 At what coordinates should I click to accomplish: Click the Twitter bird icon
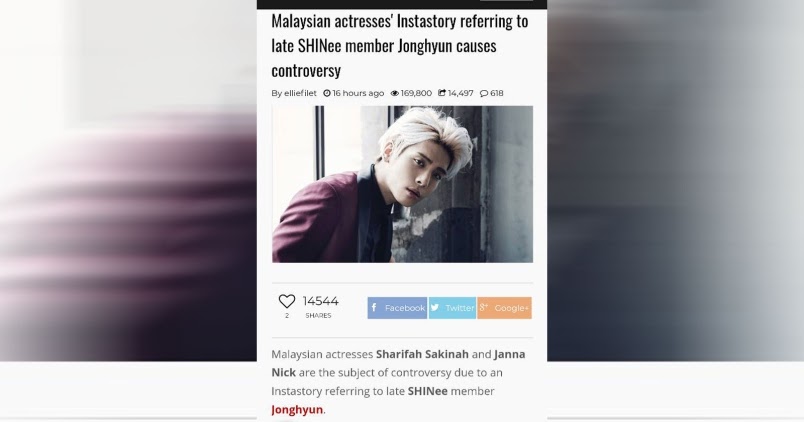(x=435, y=308)
